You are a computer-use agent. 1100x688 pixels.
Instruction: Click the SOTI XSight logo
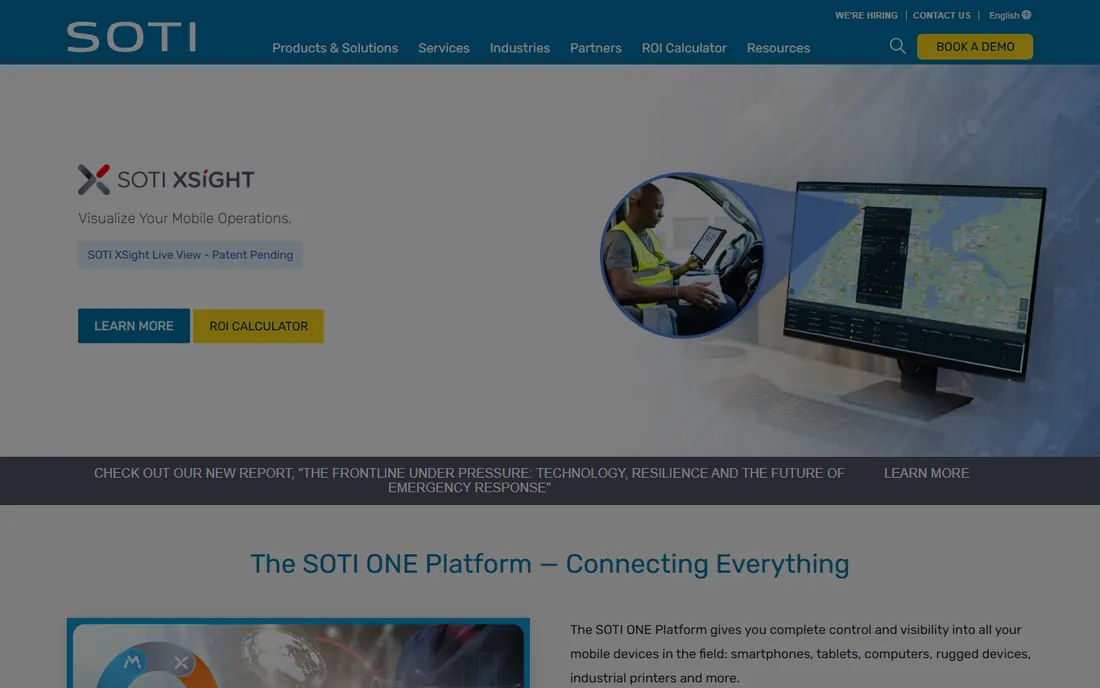pyautogui.click(x=166, y=180)
